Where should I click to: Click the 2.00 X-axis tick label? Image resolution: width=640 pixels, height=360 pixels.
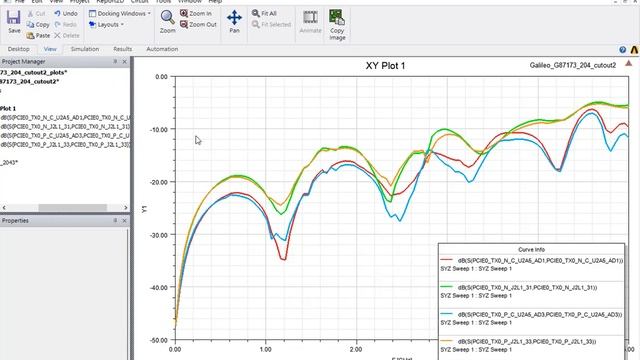356,349
